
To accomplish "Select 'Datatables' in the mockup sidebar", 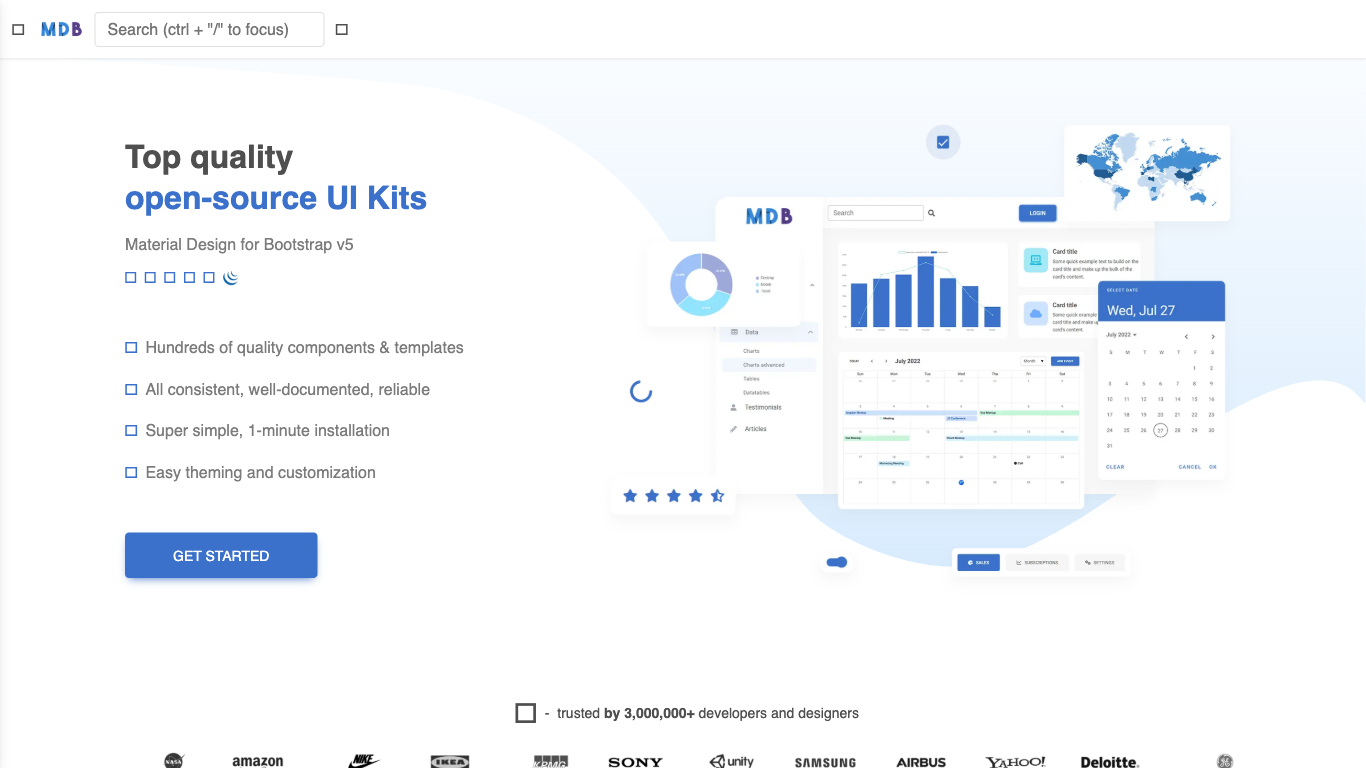I will [x=756, y=393].
